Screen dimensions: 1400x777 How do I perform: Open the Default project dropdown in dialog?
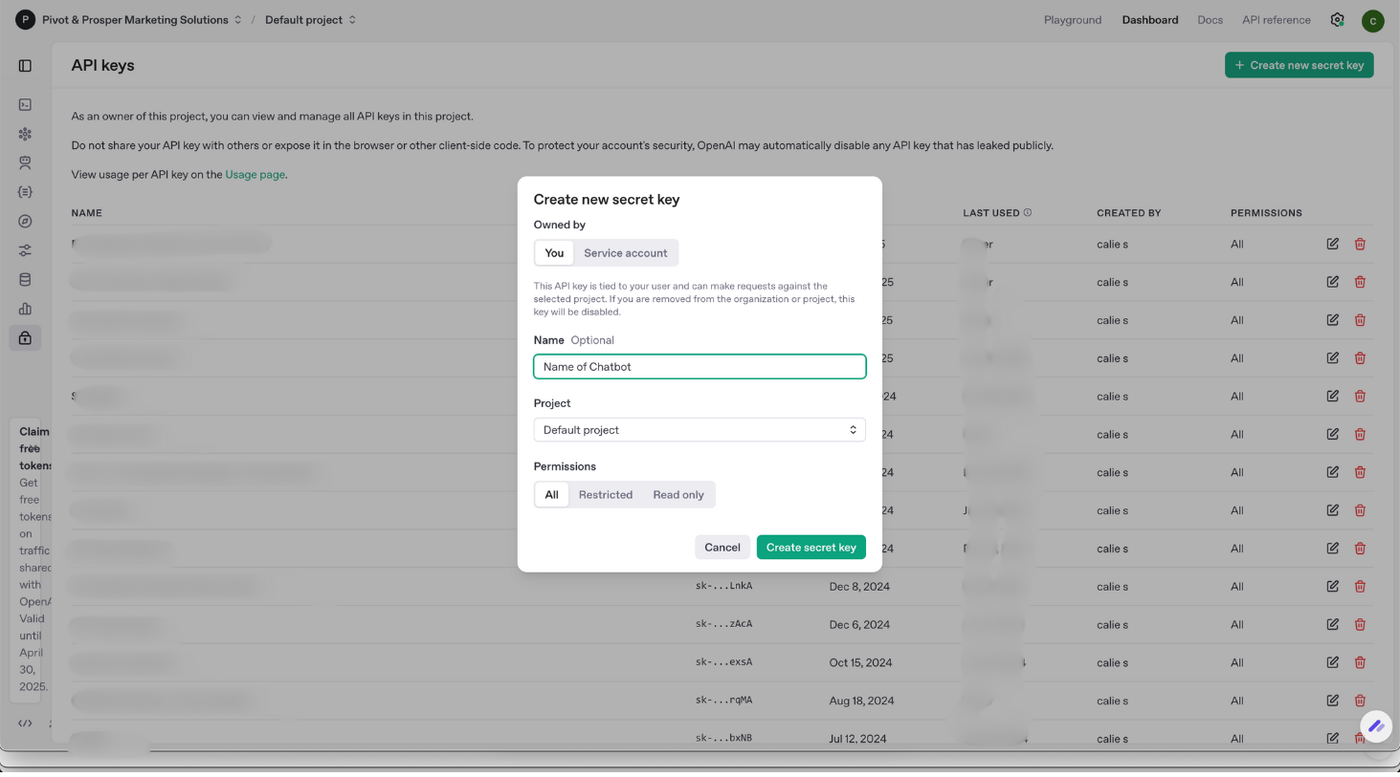pos(699,430)
